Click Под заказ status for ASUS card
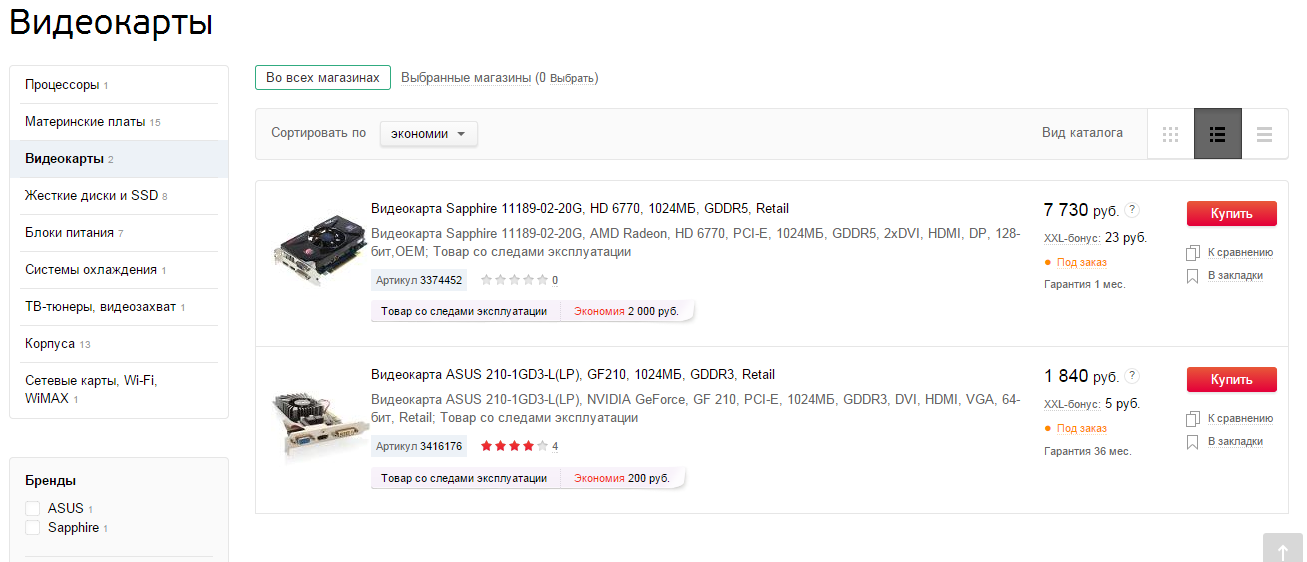 (1081, 429)
